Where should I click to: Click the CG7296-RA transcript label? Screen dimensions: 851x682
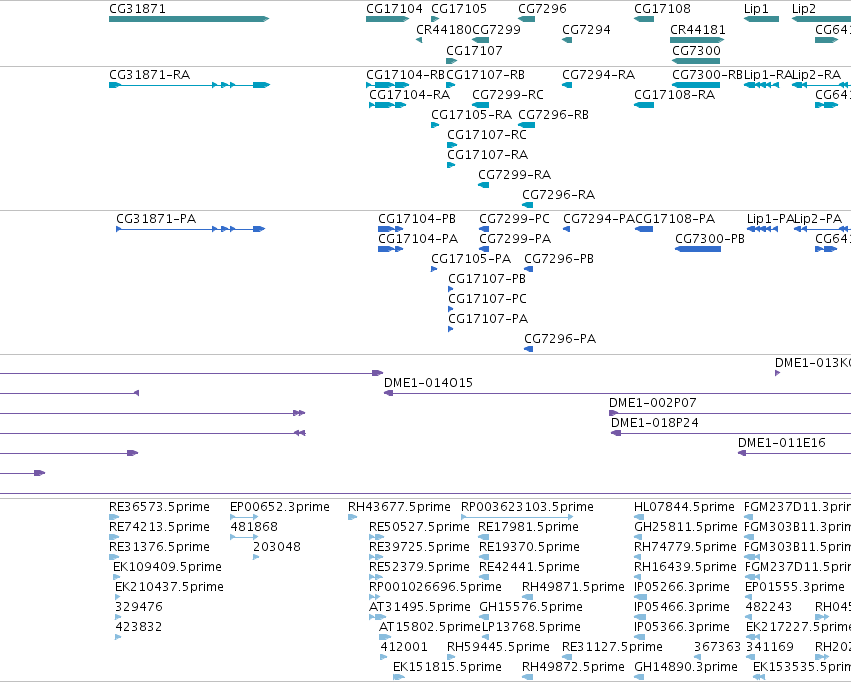pos(558,194)
